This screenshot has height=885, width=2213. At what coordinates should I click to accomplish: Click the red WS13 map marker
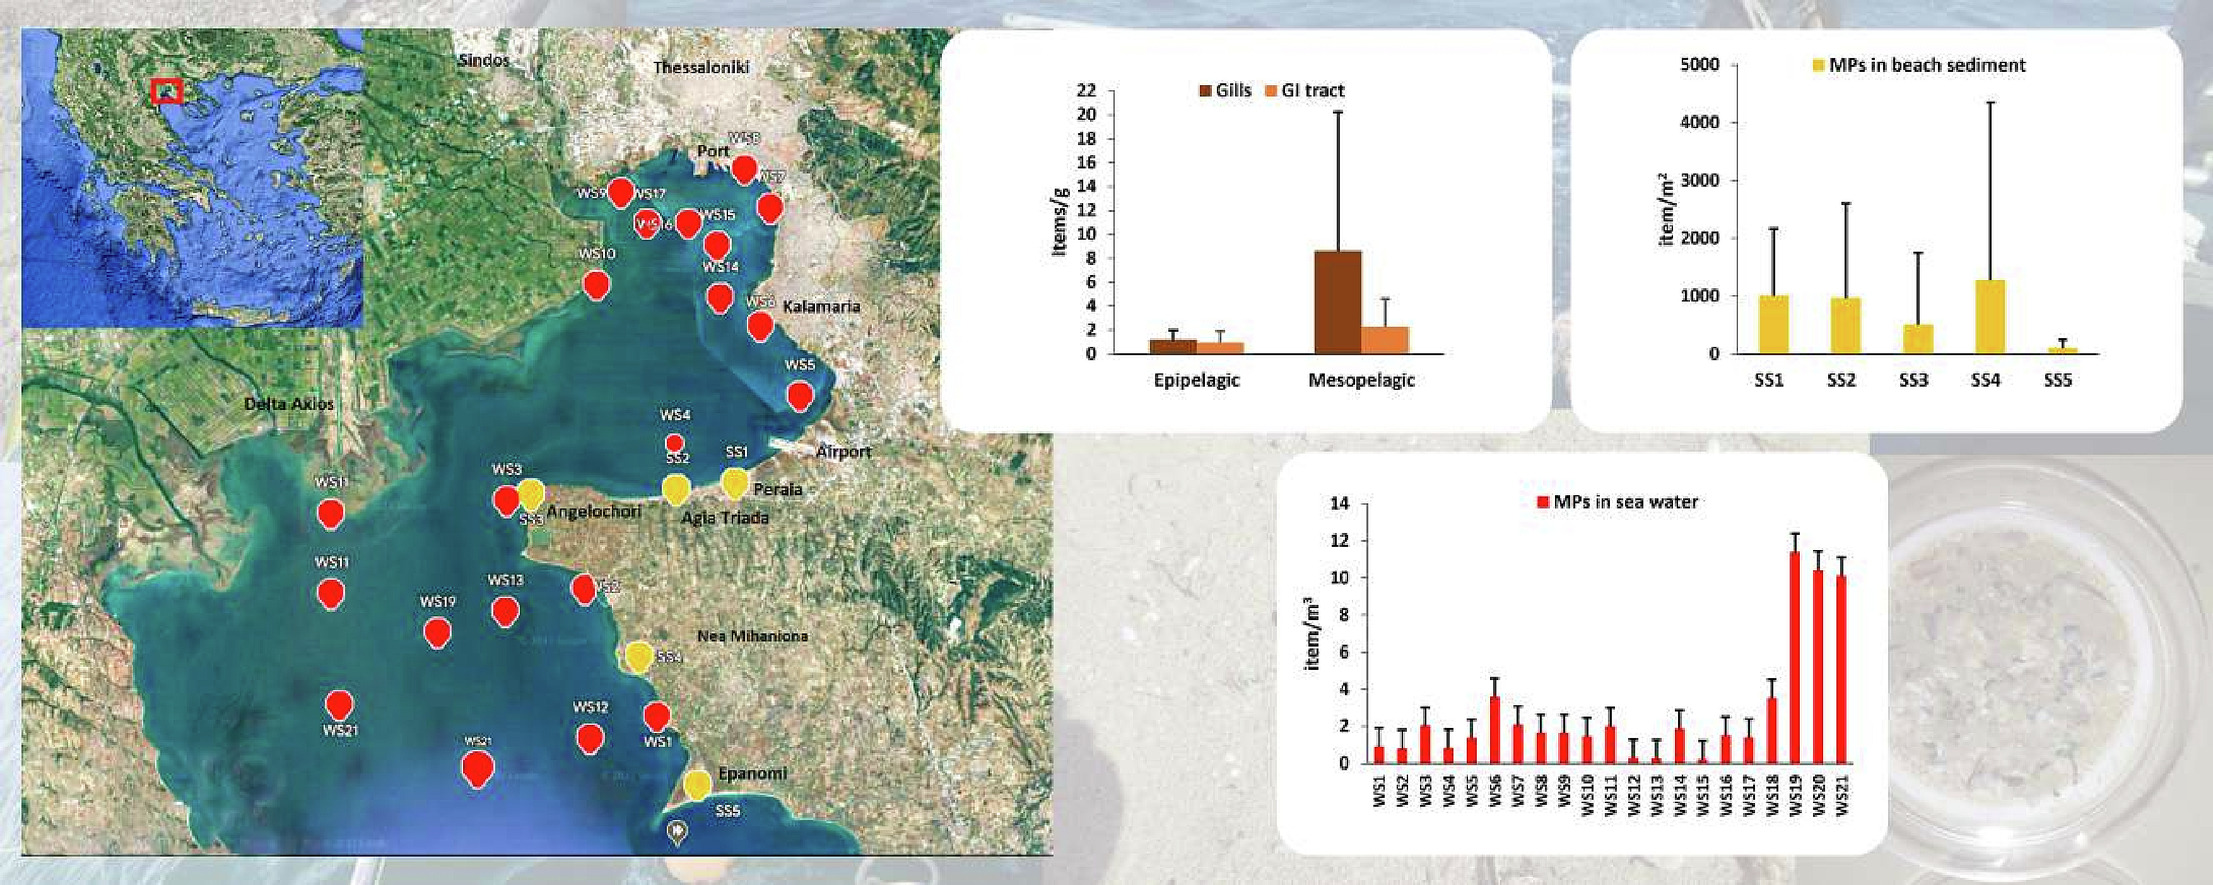505,611
